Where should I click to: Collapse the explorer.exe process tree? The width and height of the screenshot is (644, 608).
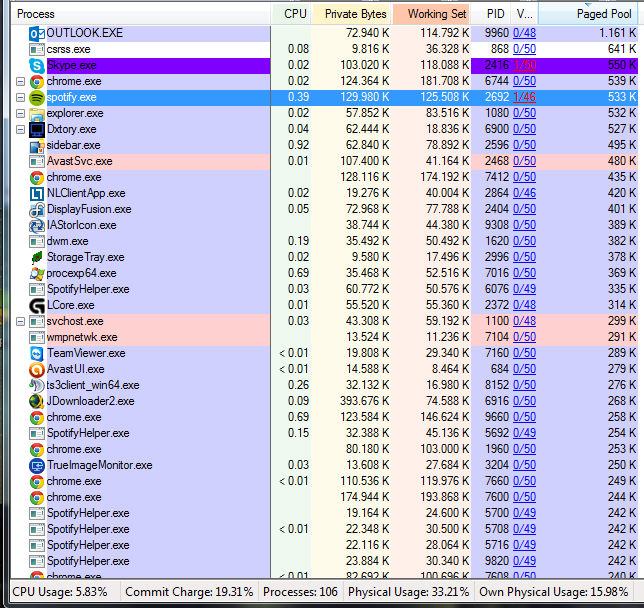click(x=20, y=114)
